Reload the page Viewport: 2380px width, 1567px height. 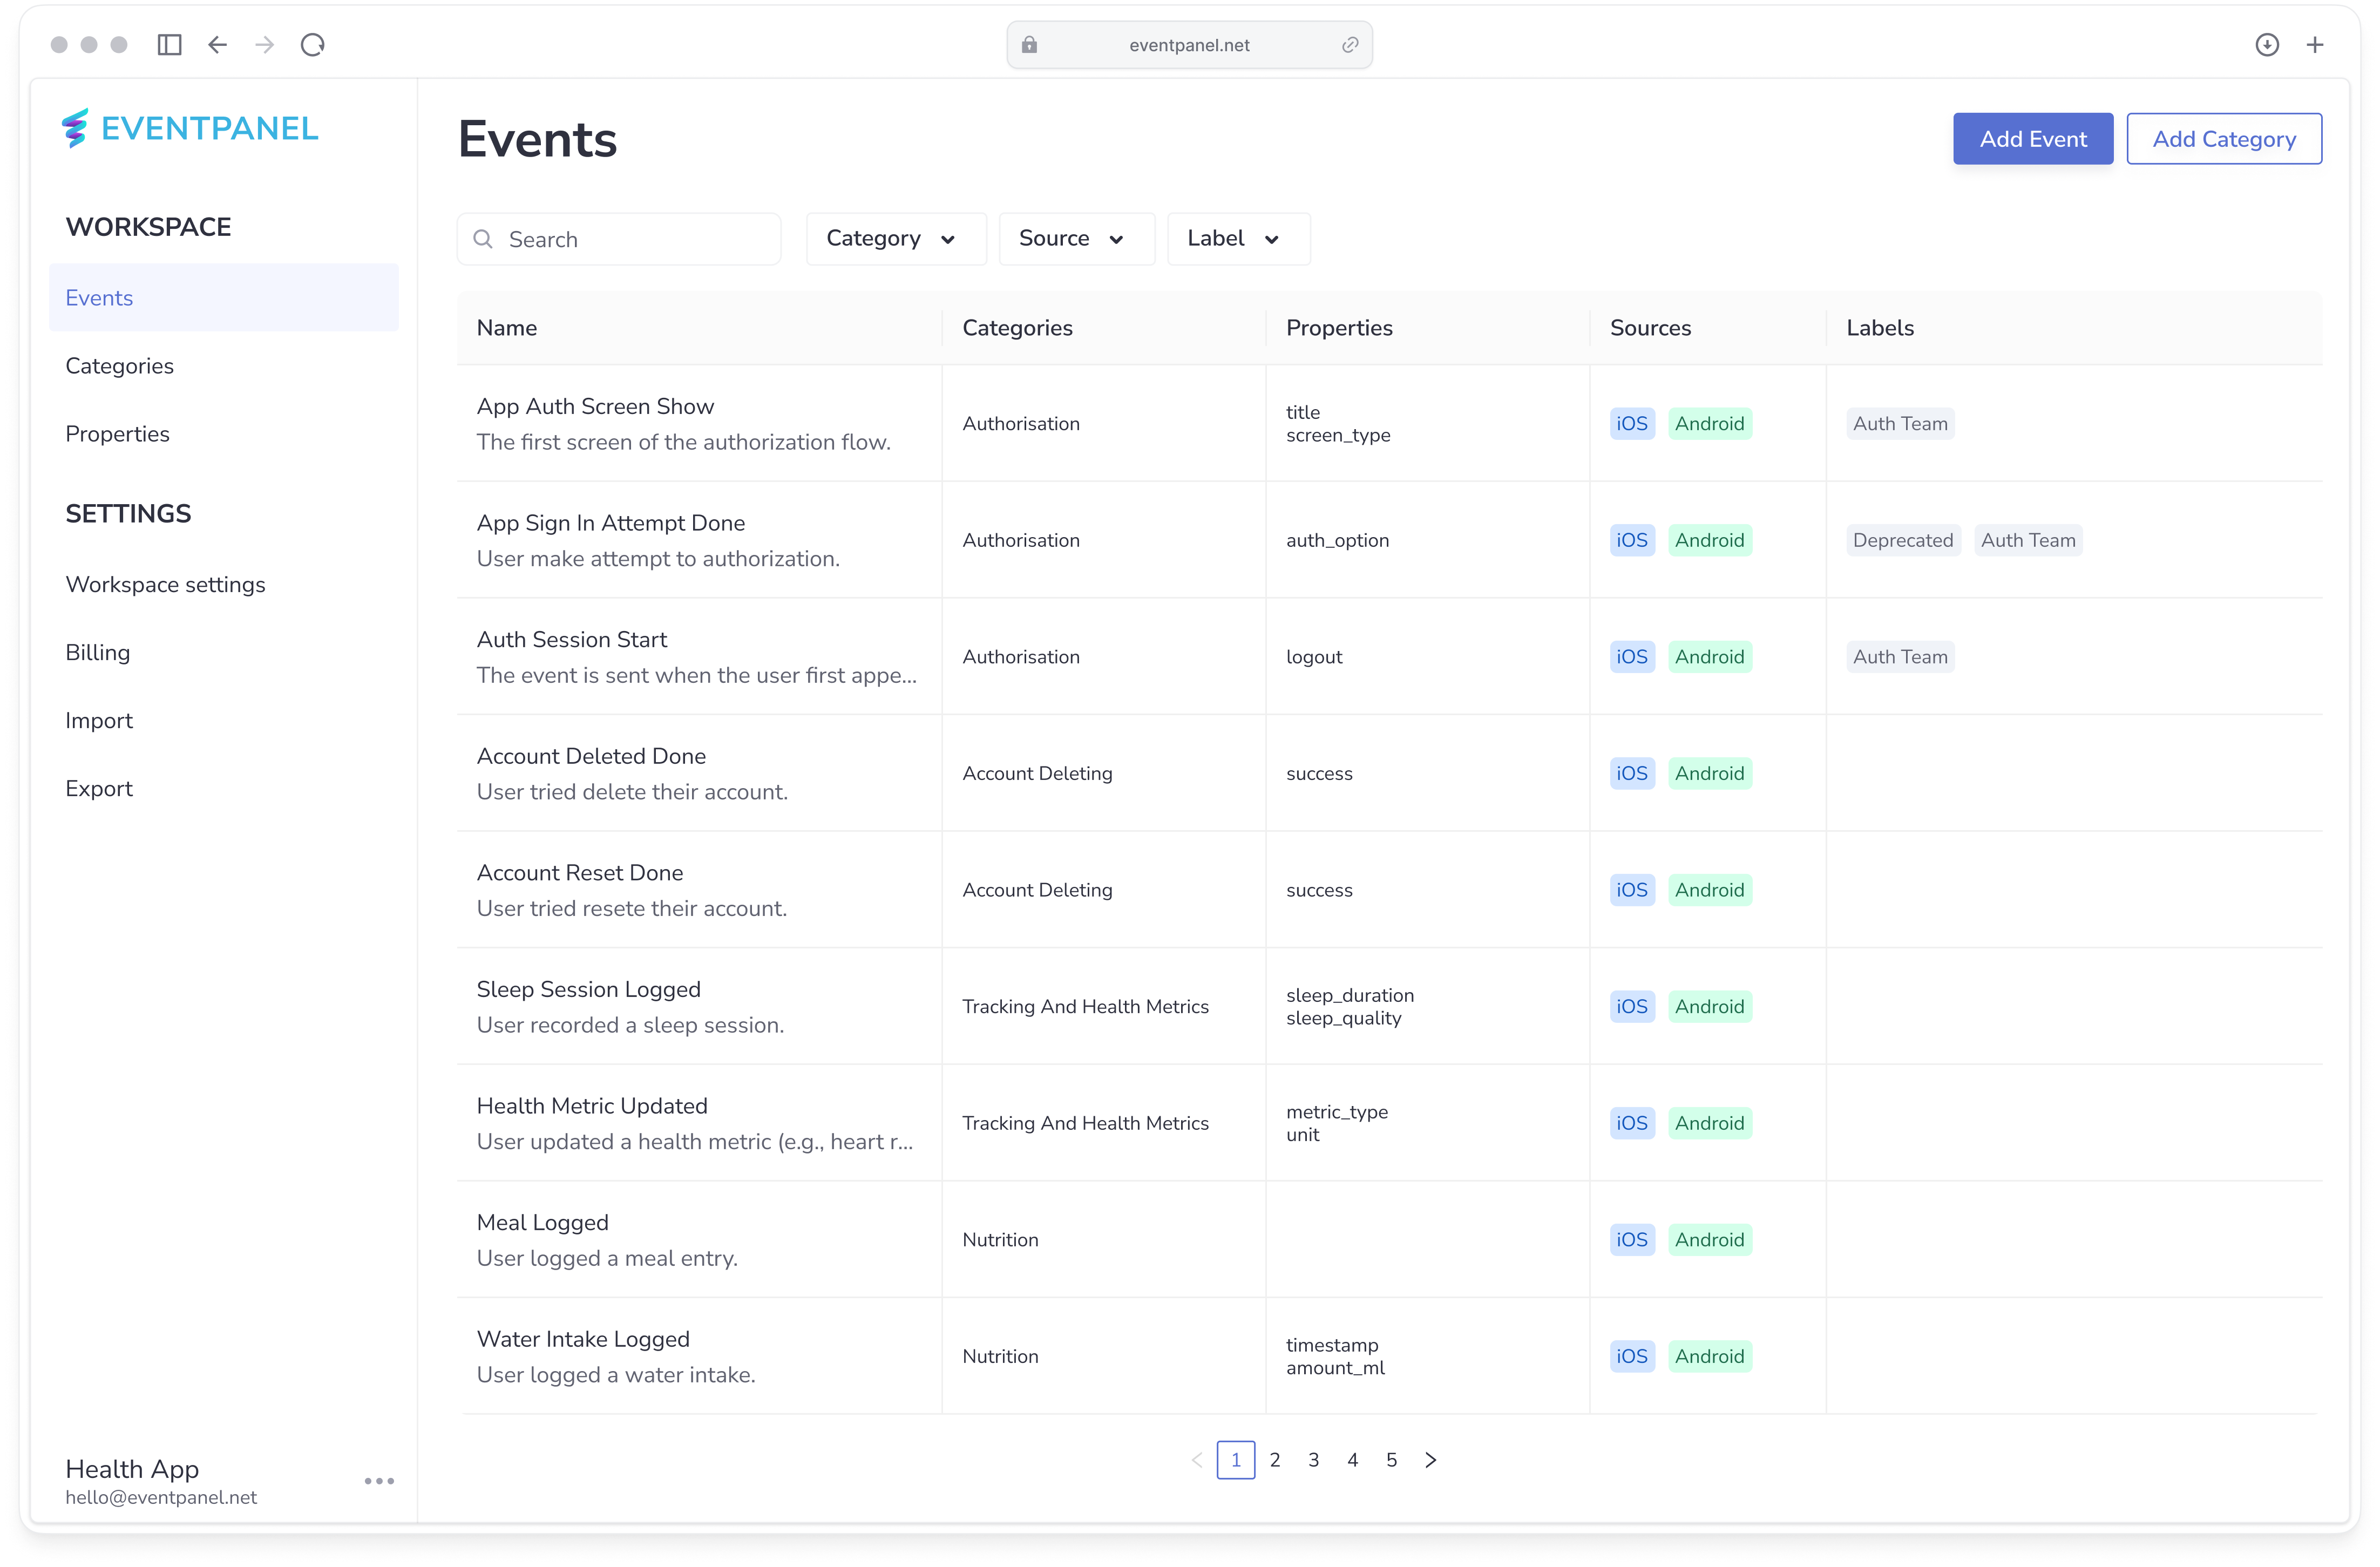pos(312,44)
